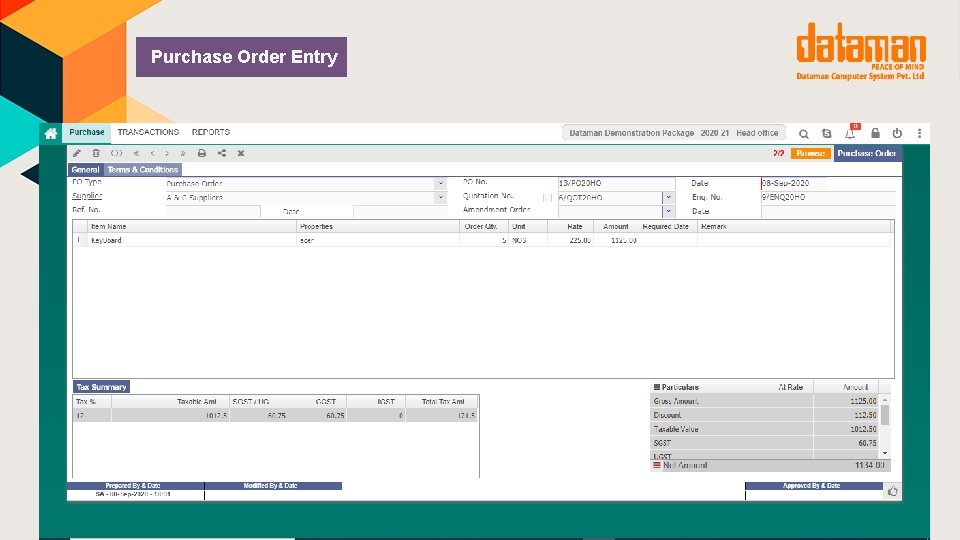Open the Purchase menu
Screen dimensions: 960x540
(x=86, y=132)
